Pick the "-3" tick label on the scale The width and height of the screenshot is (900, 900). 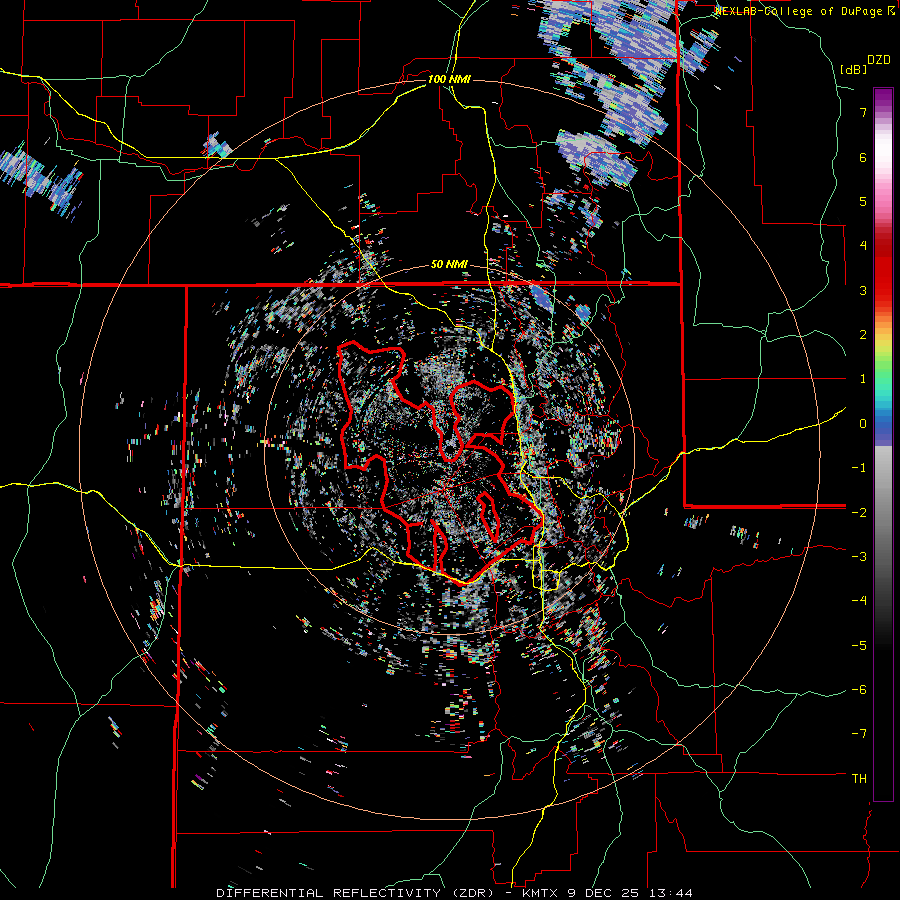[x=859, y=557]
